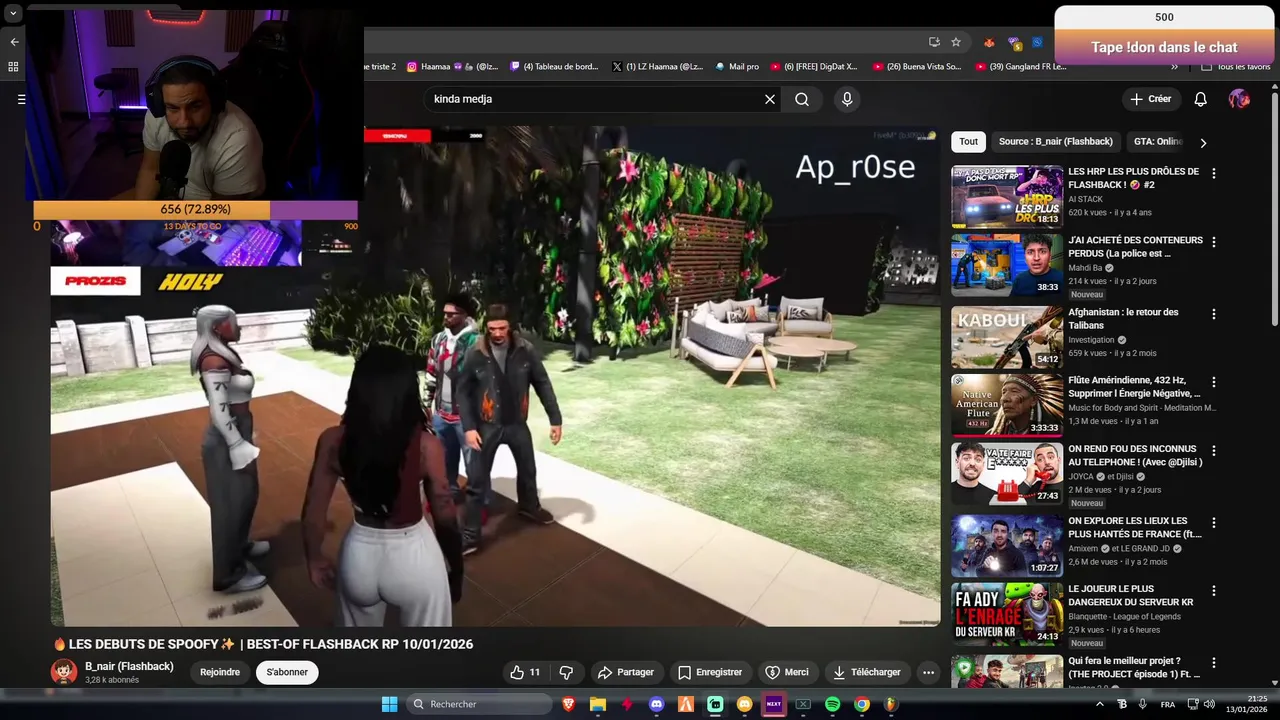Open 'Gangland FR' bookmark
1280x720 pixels.
pos(1020,67)
